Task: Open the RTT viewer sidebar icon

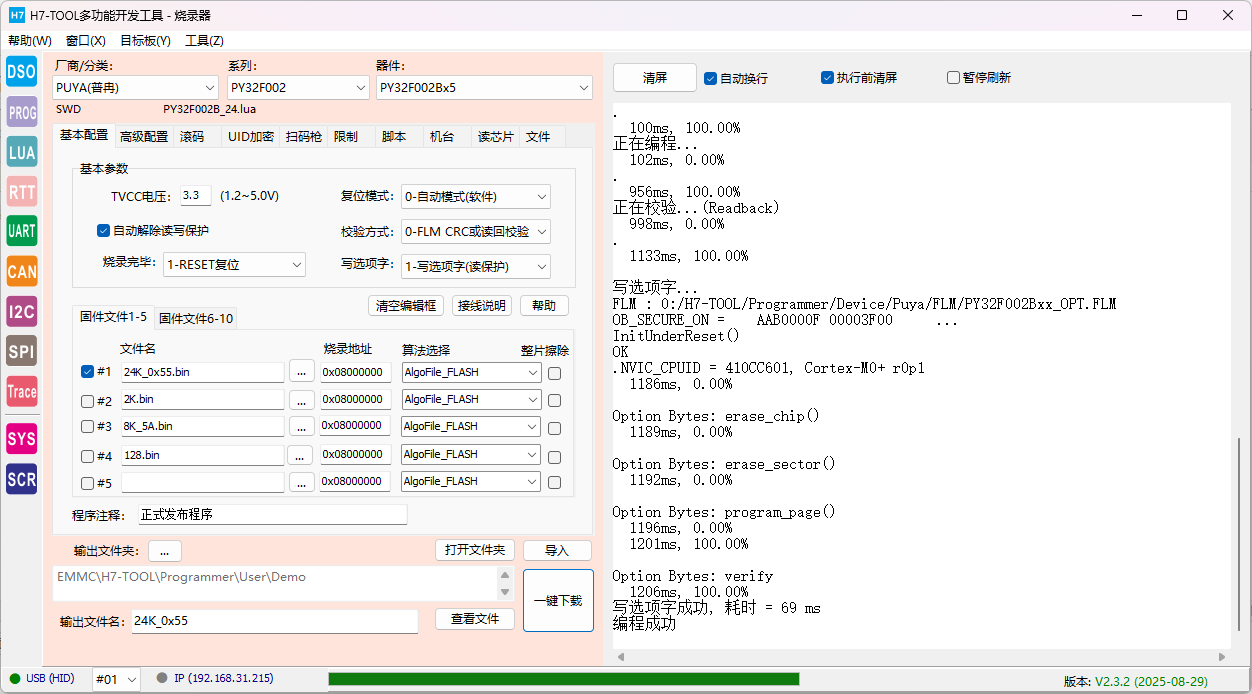Action: 22,192
